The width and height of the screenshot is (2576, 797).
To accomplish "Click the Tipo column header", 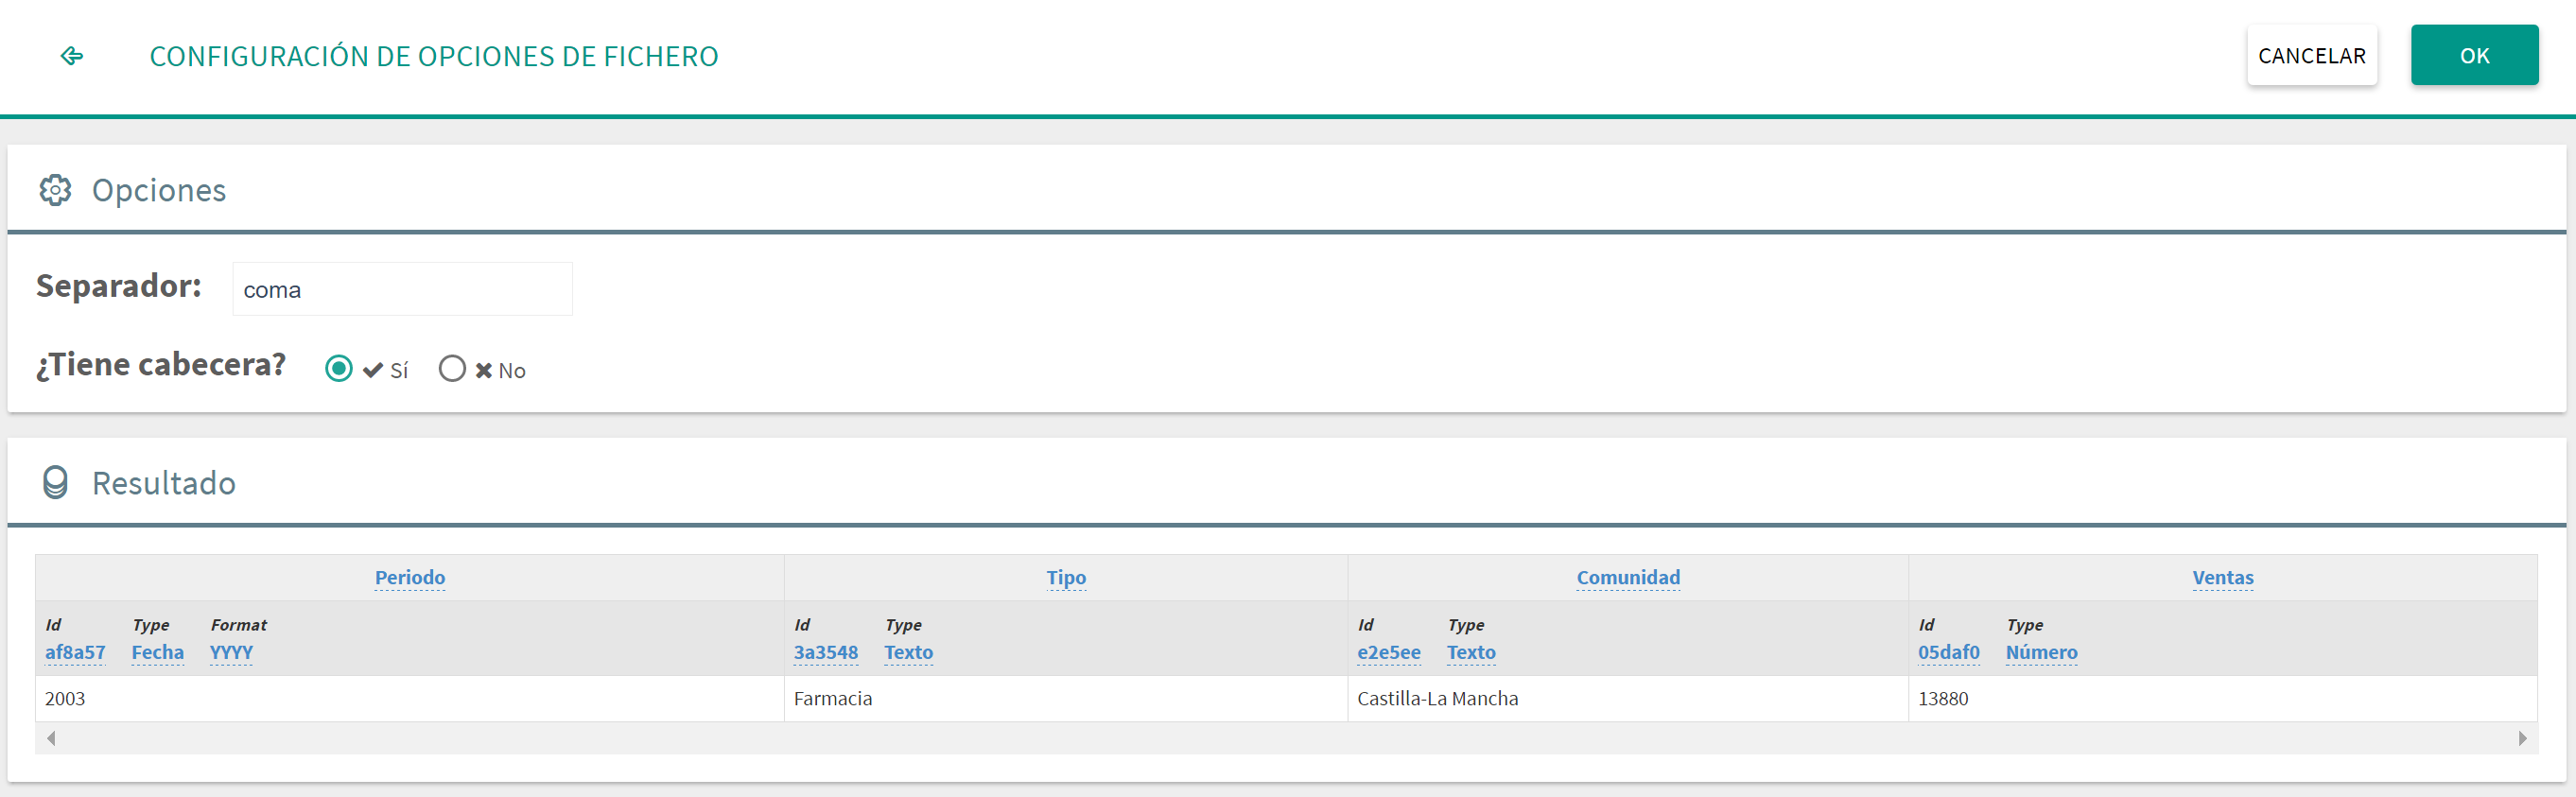I will pos(1065,577).
